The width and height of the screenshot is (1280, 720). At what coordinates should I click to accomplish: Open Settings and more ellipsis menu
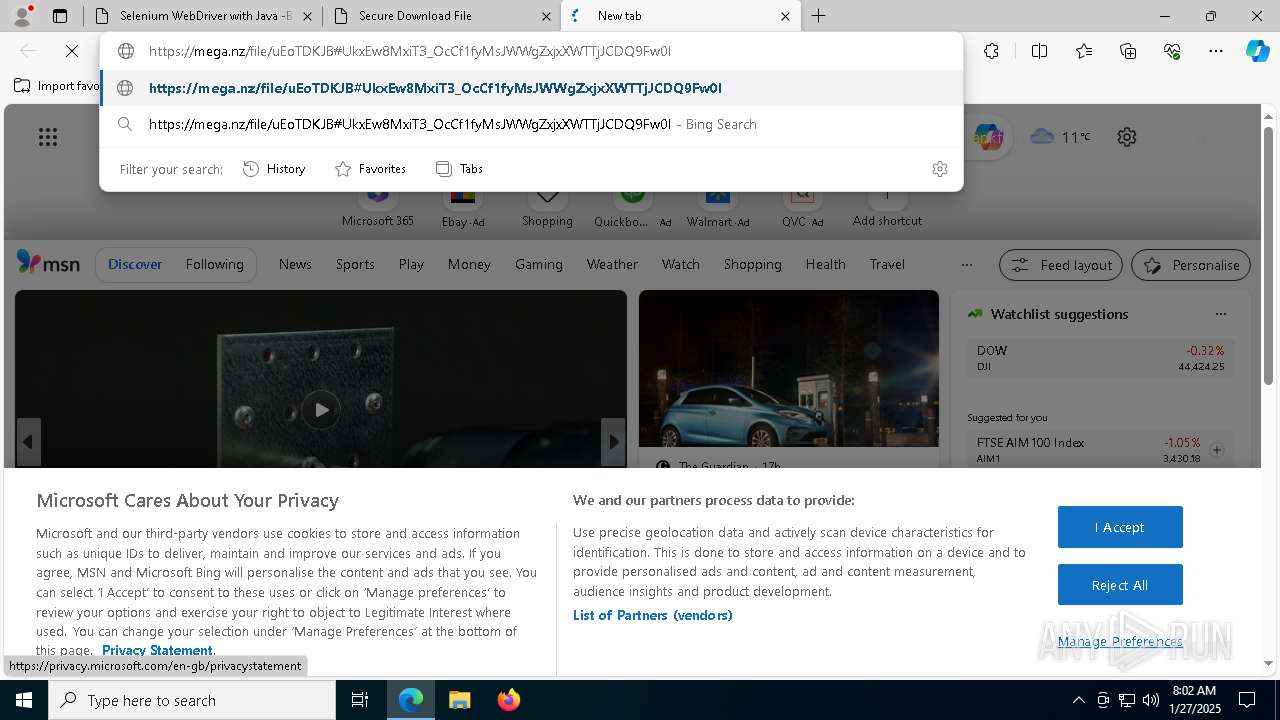point(1216,51)
